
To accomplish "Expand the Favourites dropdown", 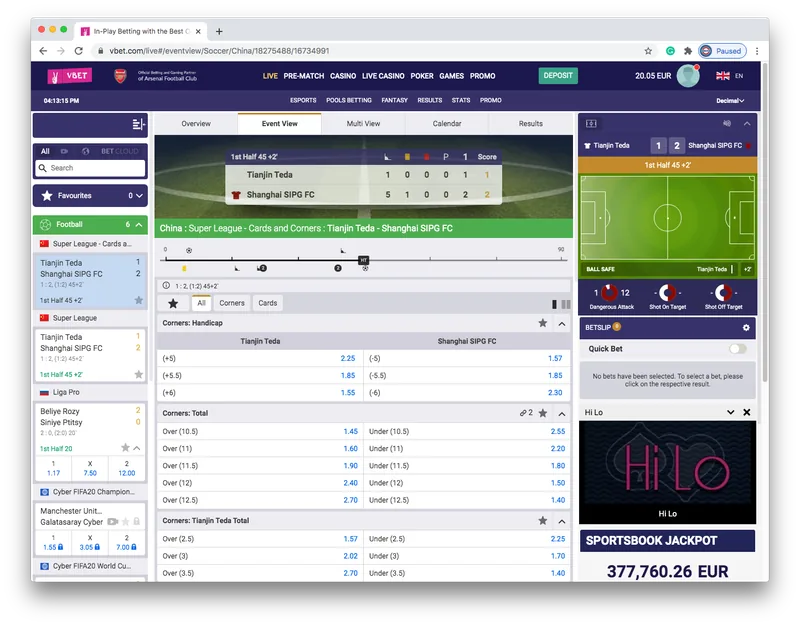I will (x=139, y=196).
